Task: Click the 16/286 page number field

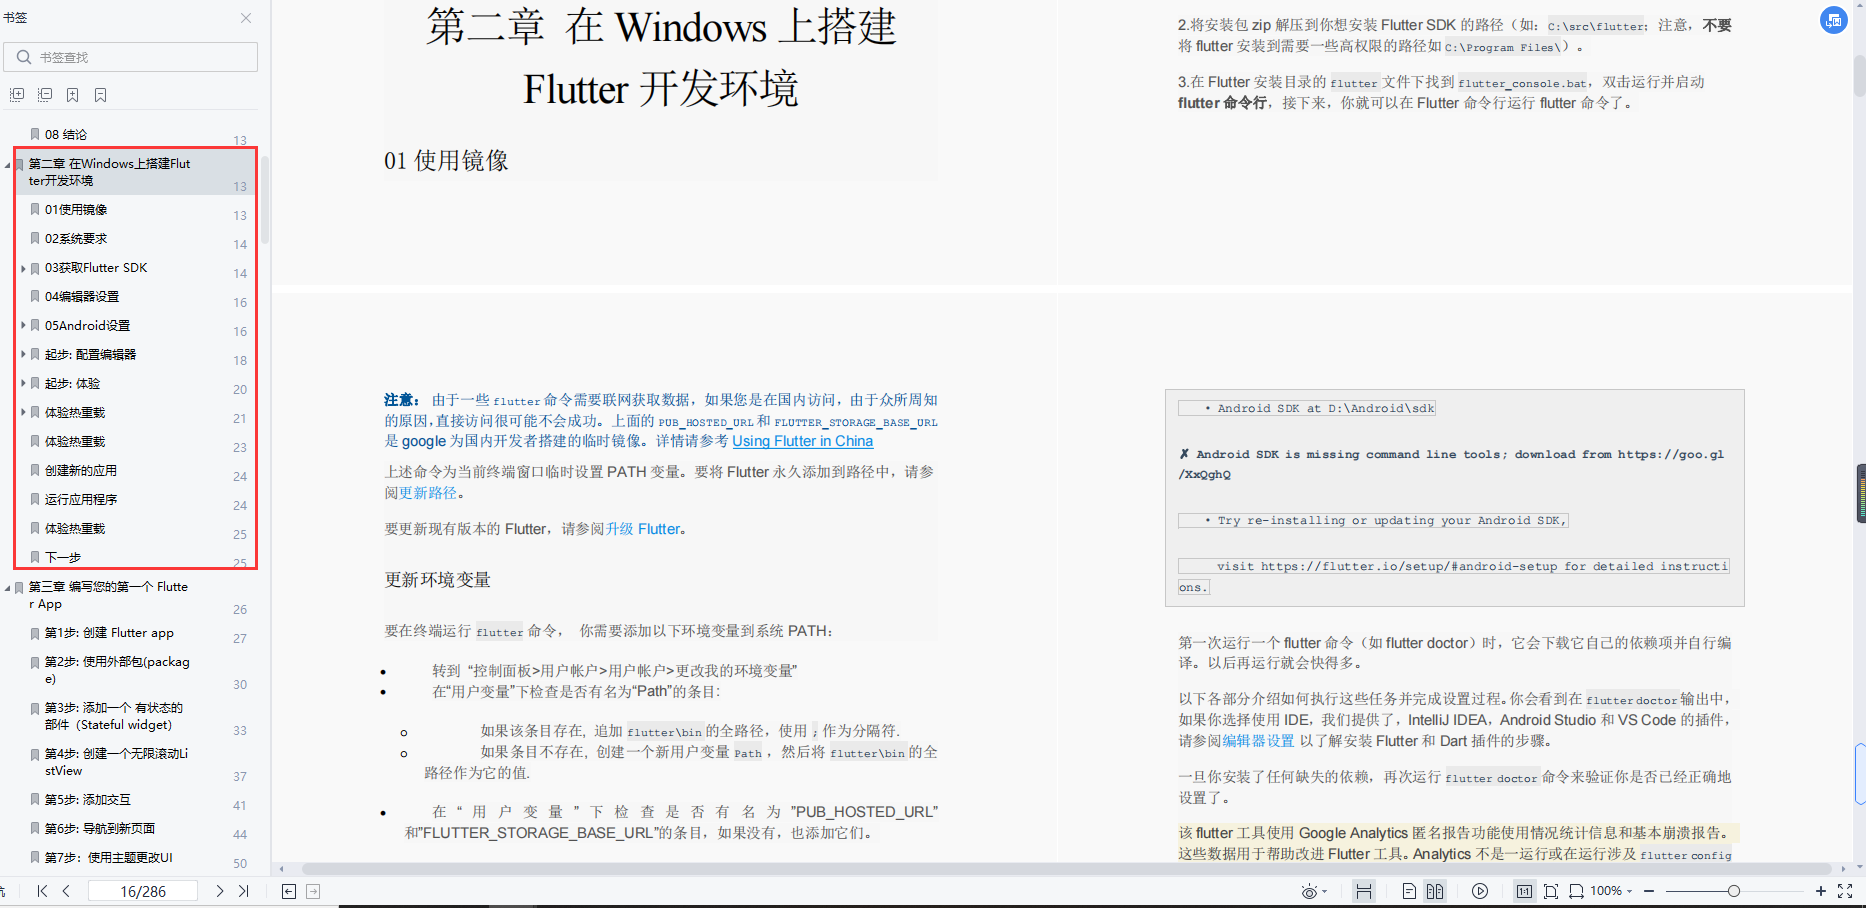Action: click(143, 891)
